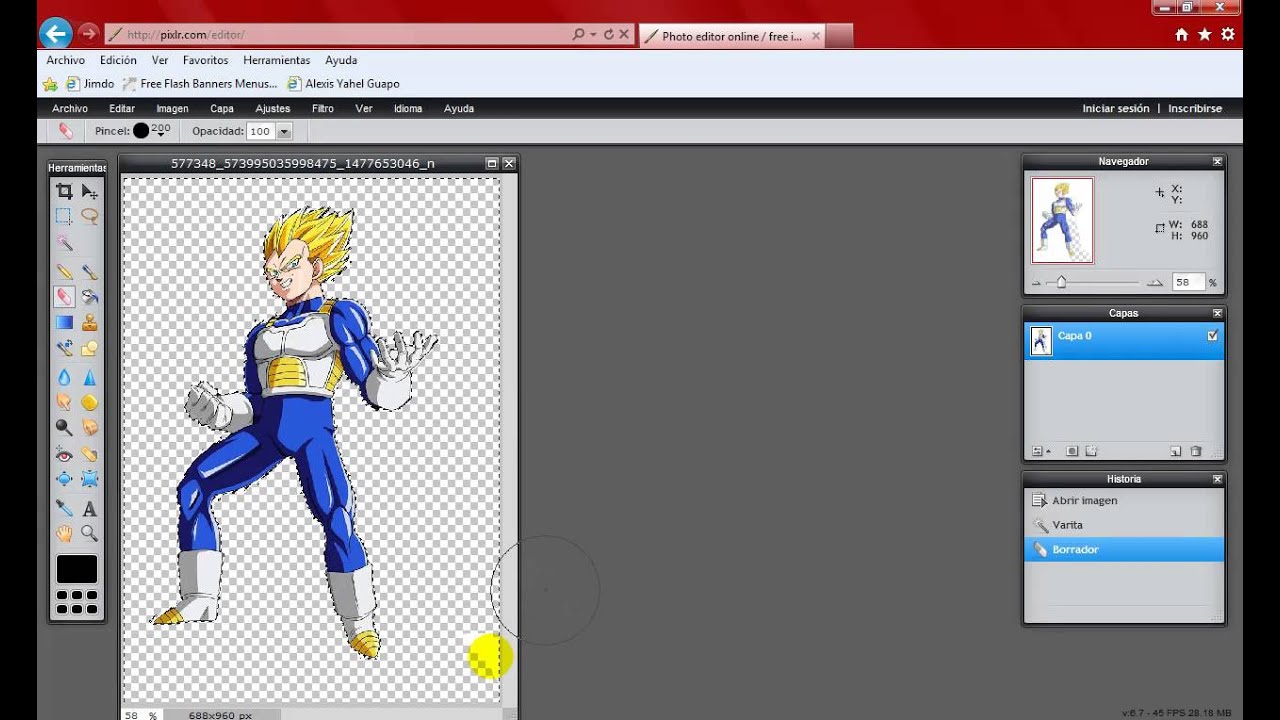The height and width of the screenshot is (720, 1280).
Task: Select the Gradient tool
Action: [x=64, y=322]
